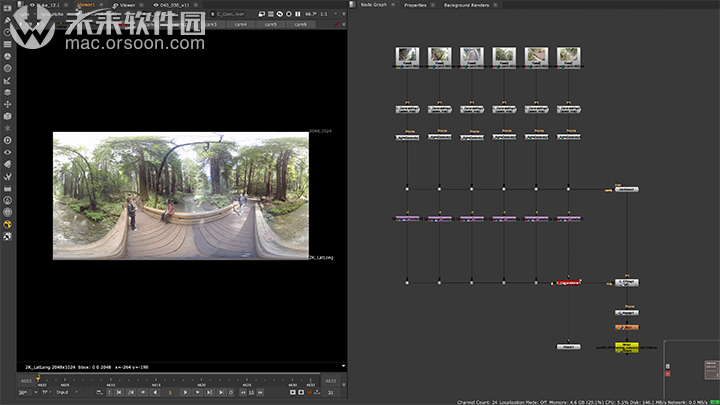This screenshot has width=720, height=405.
Task: Open the Filter nodes toolbar menu
Action: pos(7,68)
